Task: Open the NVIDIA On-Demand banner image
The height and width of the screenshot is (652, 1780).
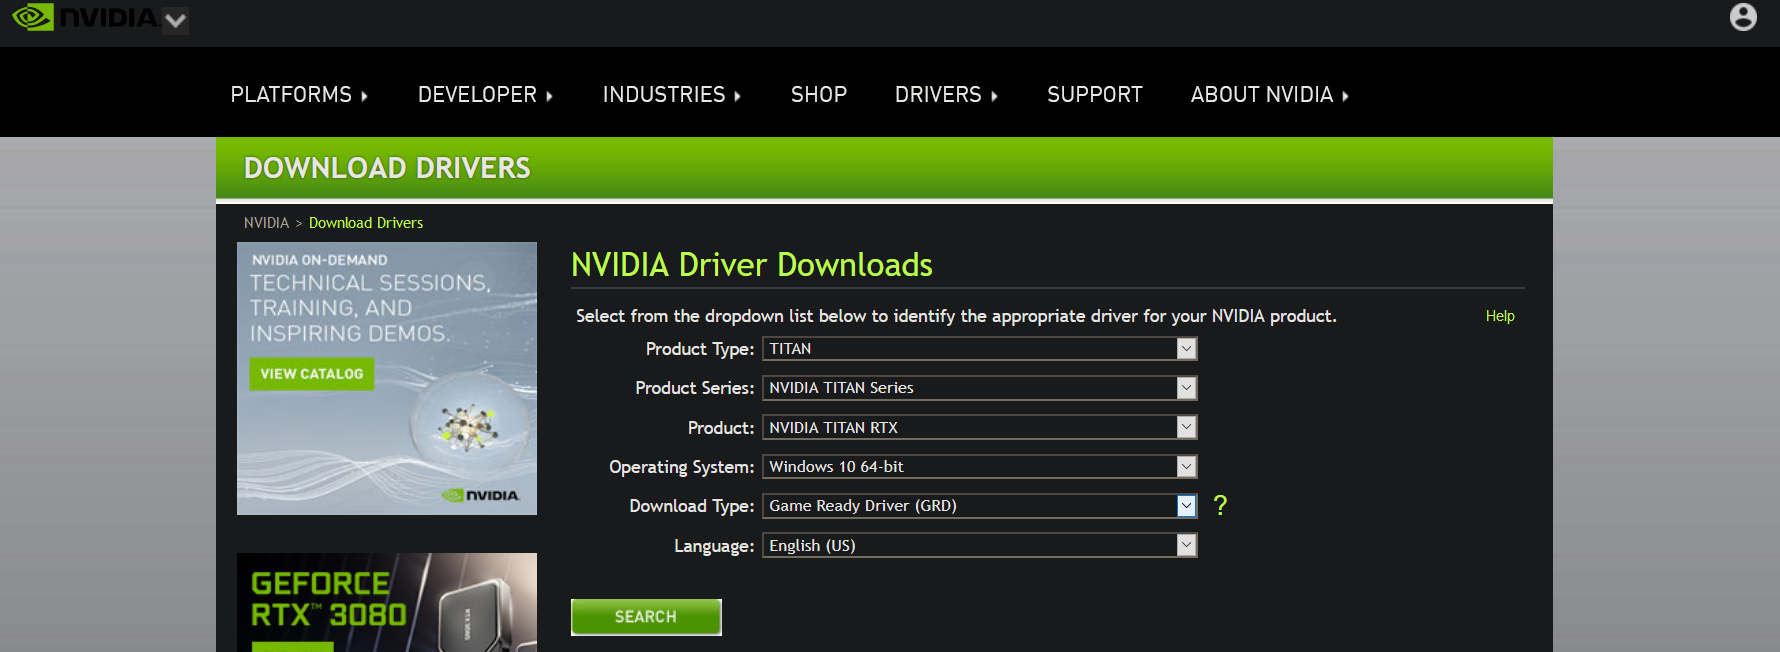Action: pos(387,378)
